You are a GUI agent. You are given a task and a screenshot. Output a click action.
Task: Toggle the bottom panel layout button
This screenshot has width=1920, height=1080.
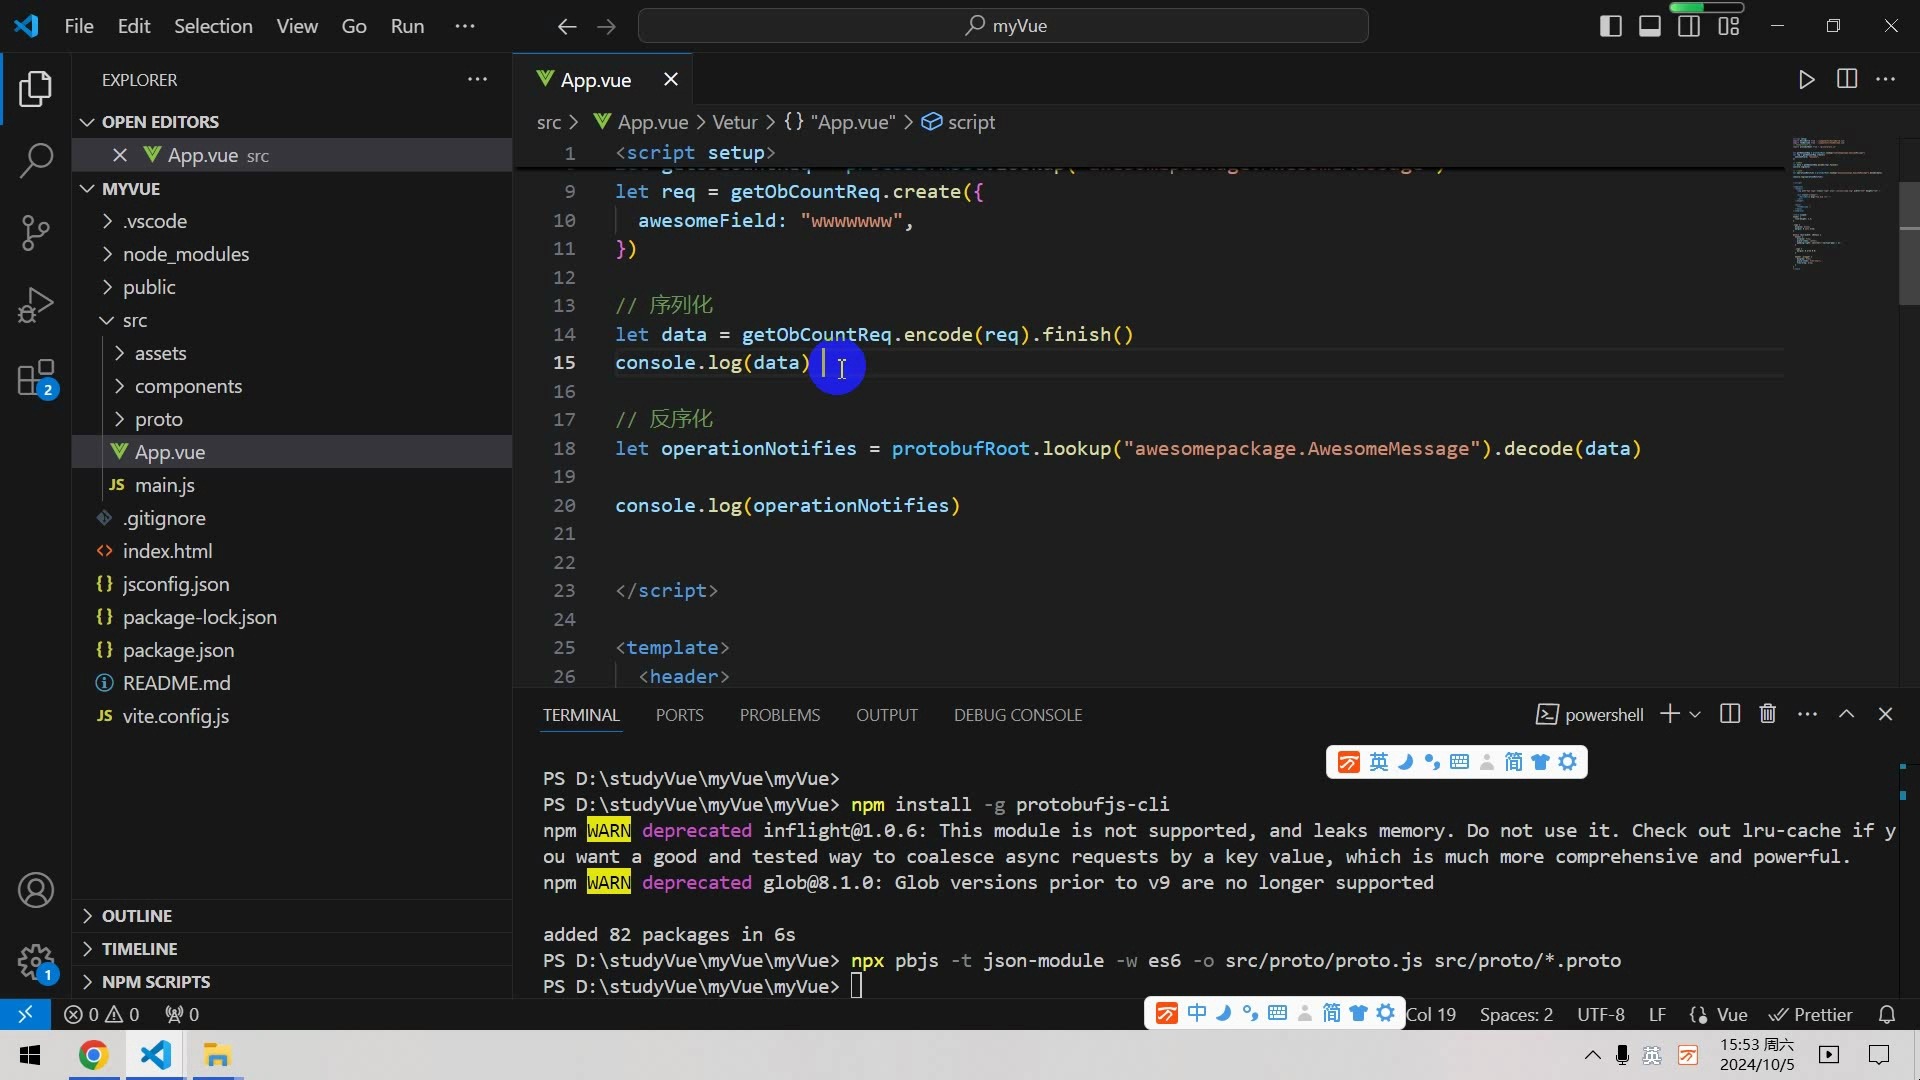point(1650,26)
